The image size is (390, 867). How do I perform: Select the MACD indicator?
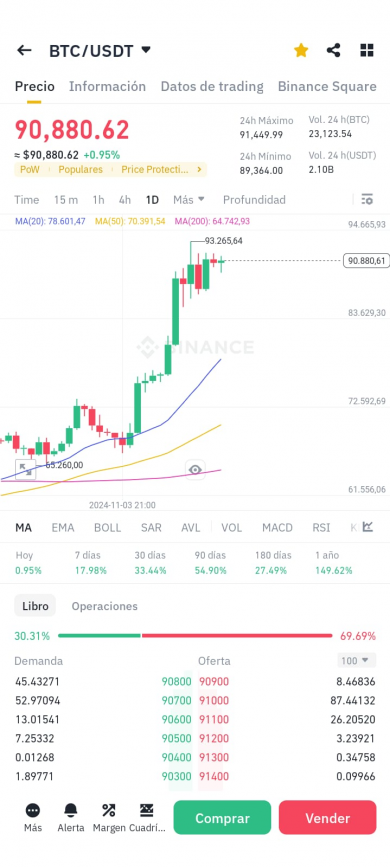[277, 527]
